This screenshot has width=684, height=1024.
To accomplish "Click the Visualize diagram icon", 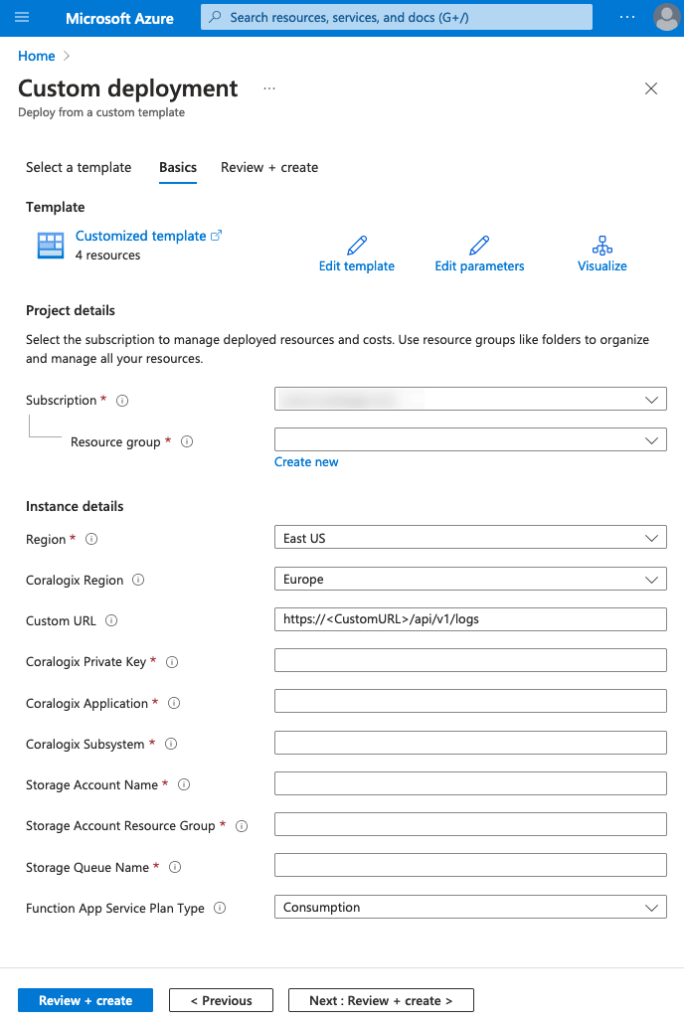I will [602, 245].
